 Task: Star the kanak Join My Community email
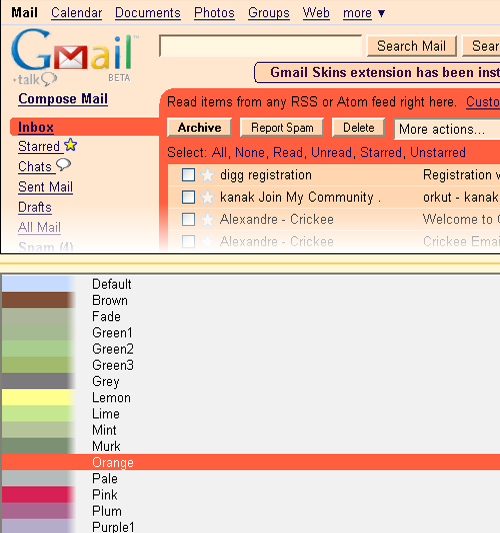[207, 197]
